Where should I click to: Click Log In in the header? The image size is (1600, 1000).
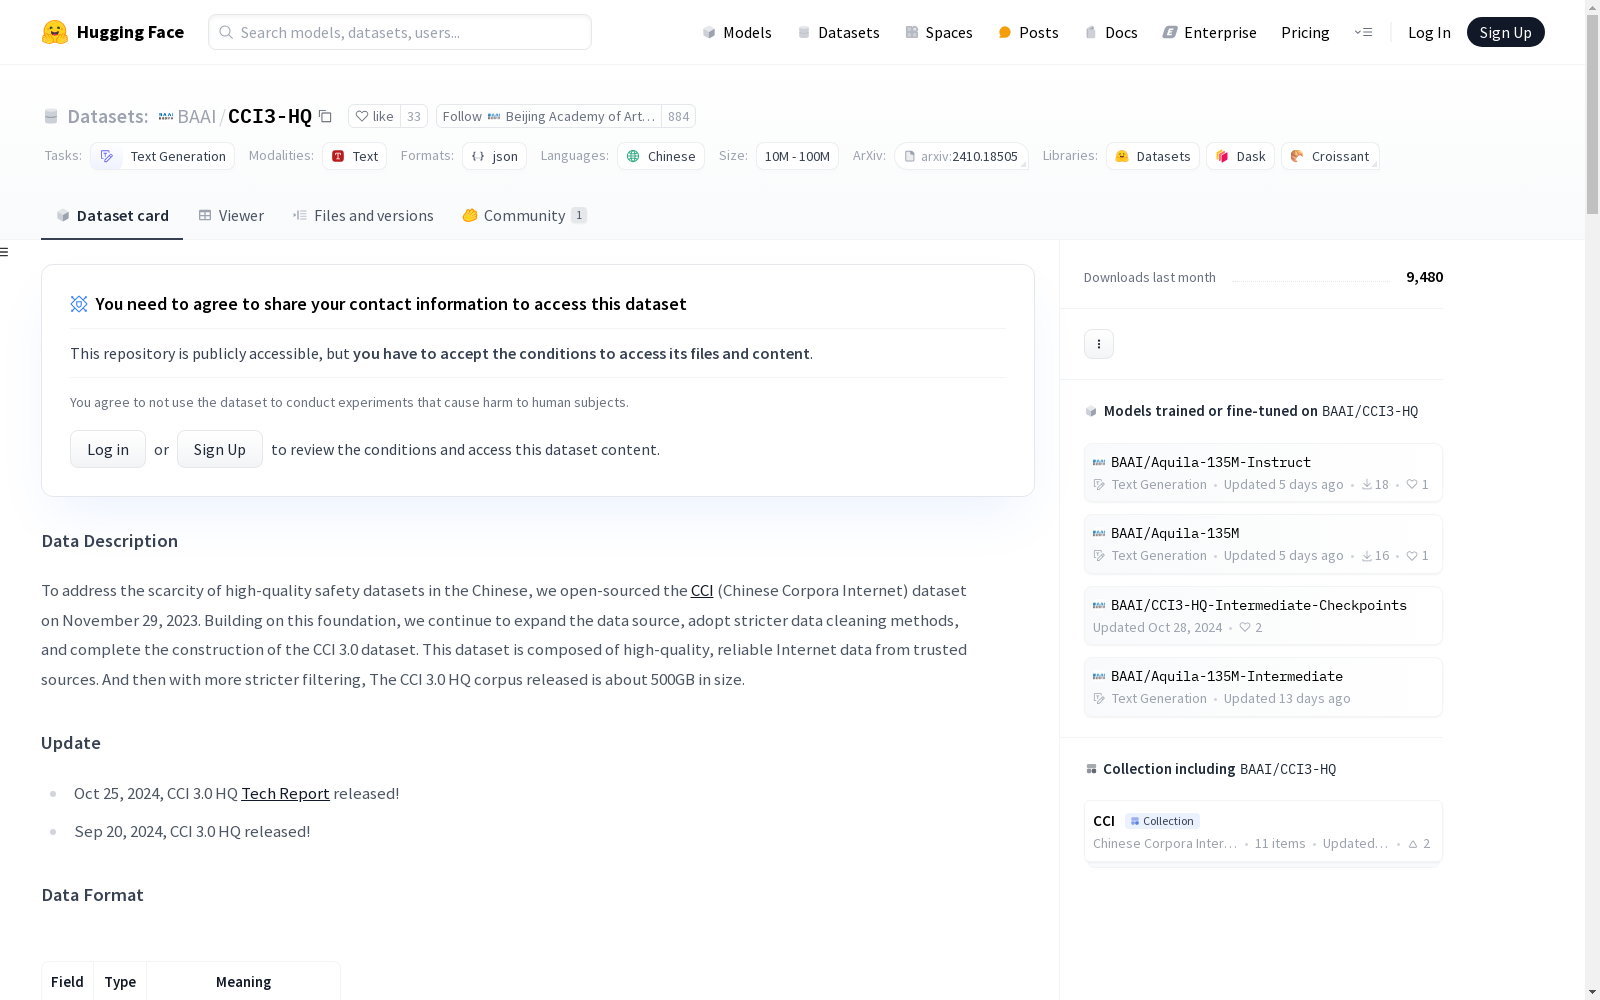1429,32
